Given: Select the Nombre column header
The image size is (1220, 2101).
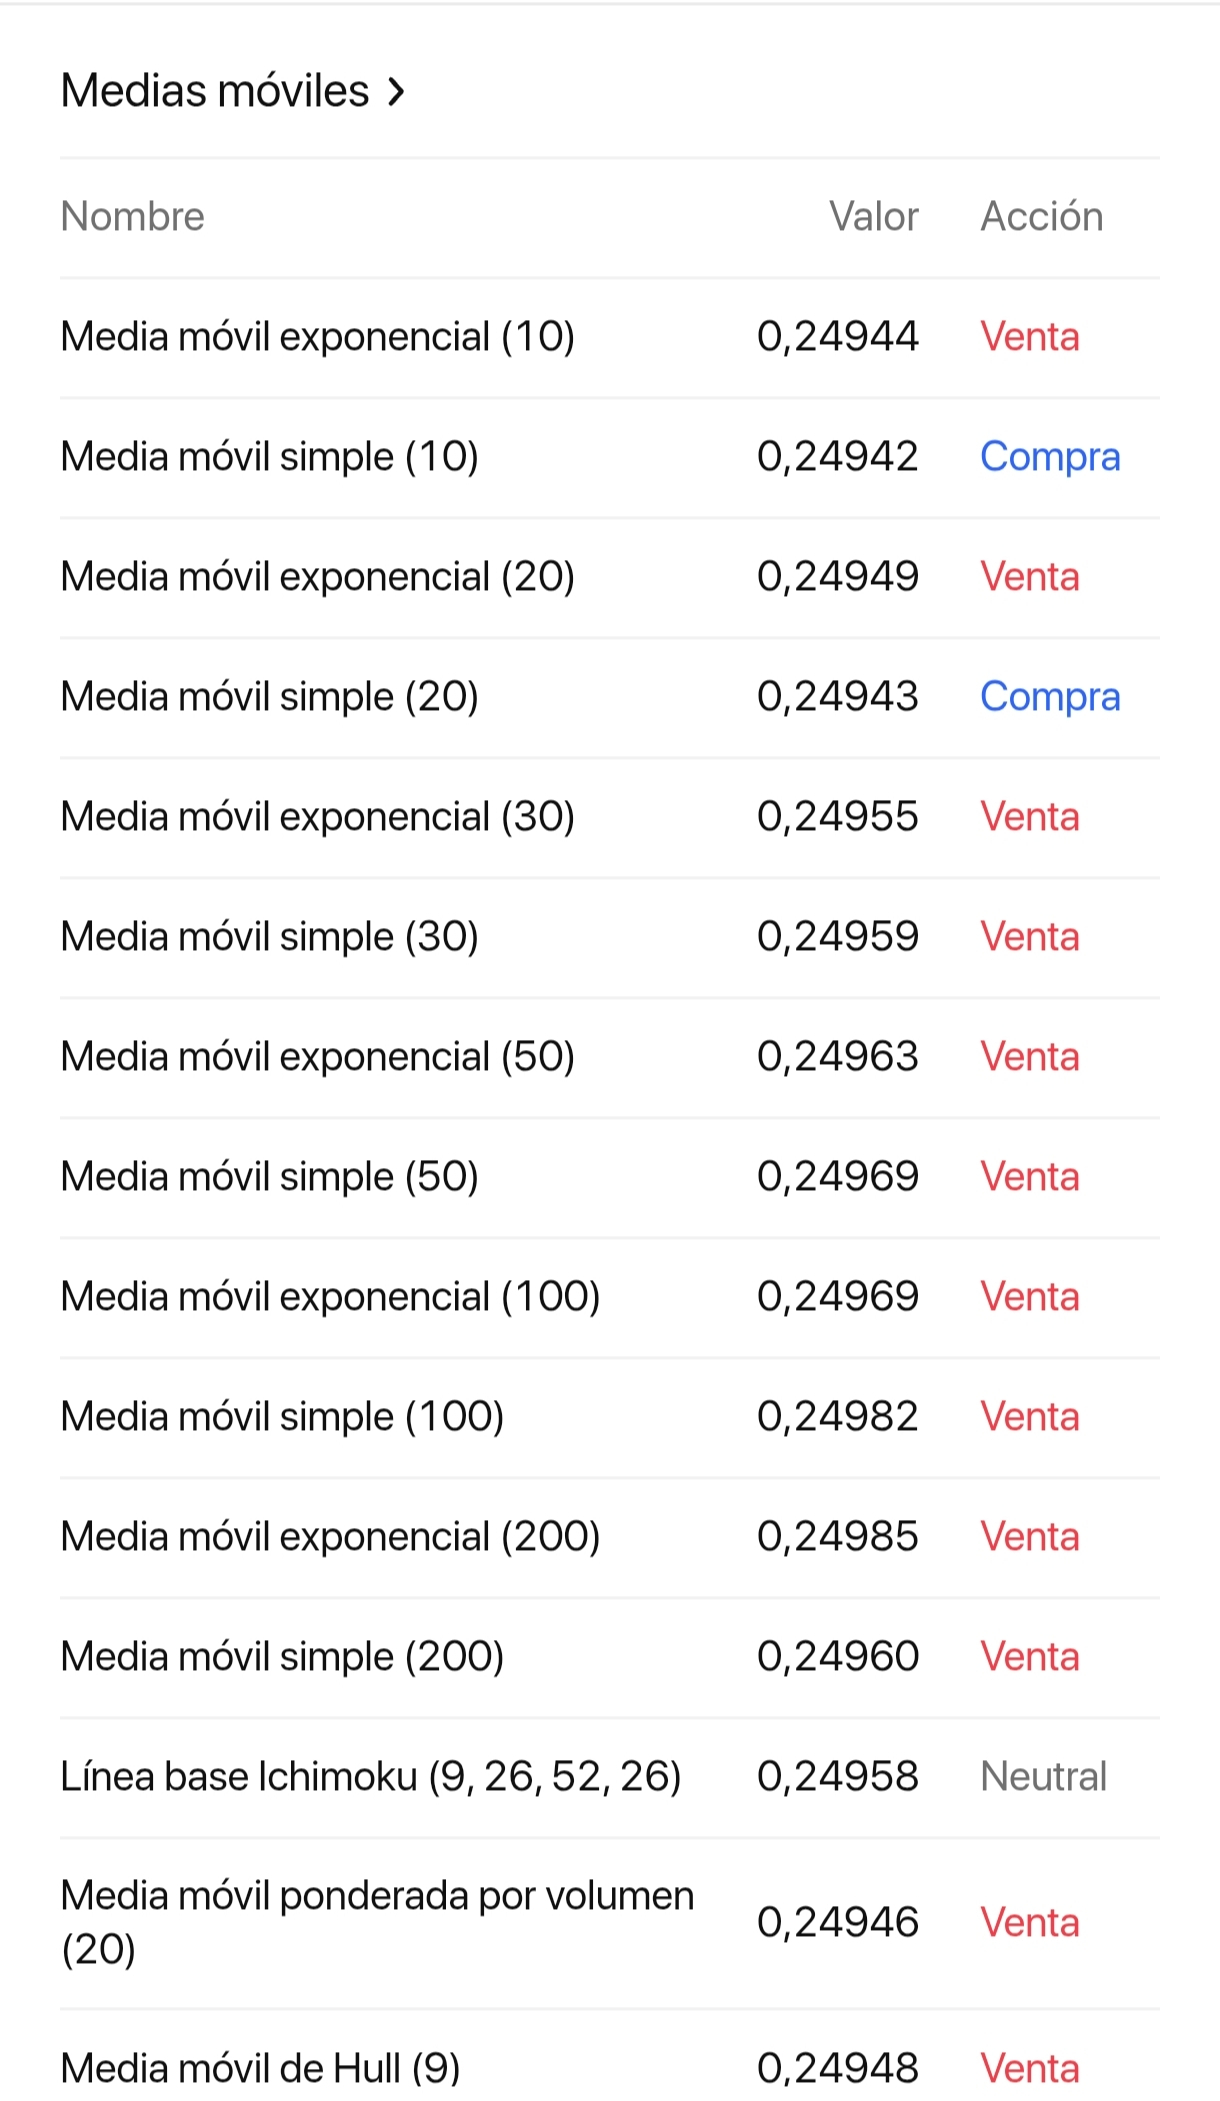Looking at the screenshot, I should click(132, 217).
